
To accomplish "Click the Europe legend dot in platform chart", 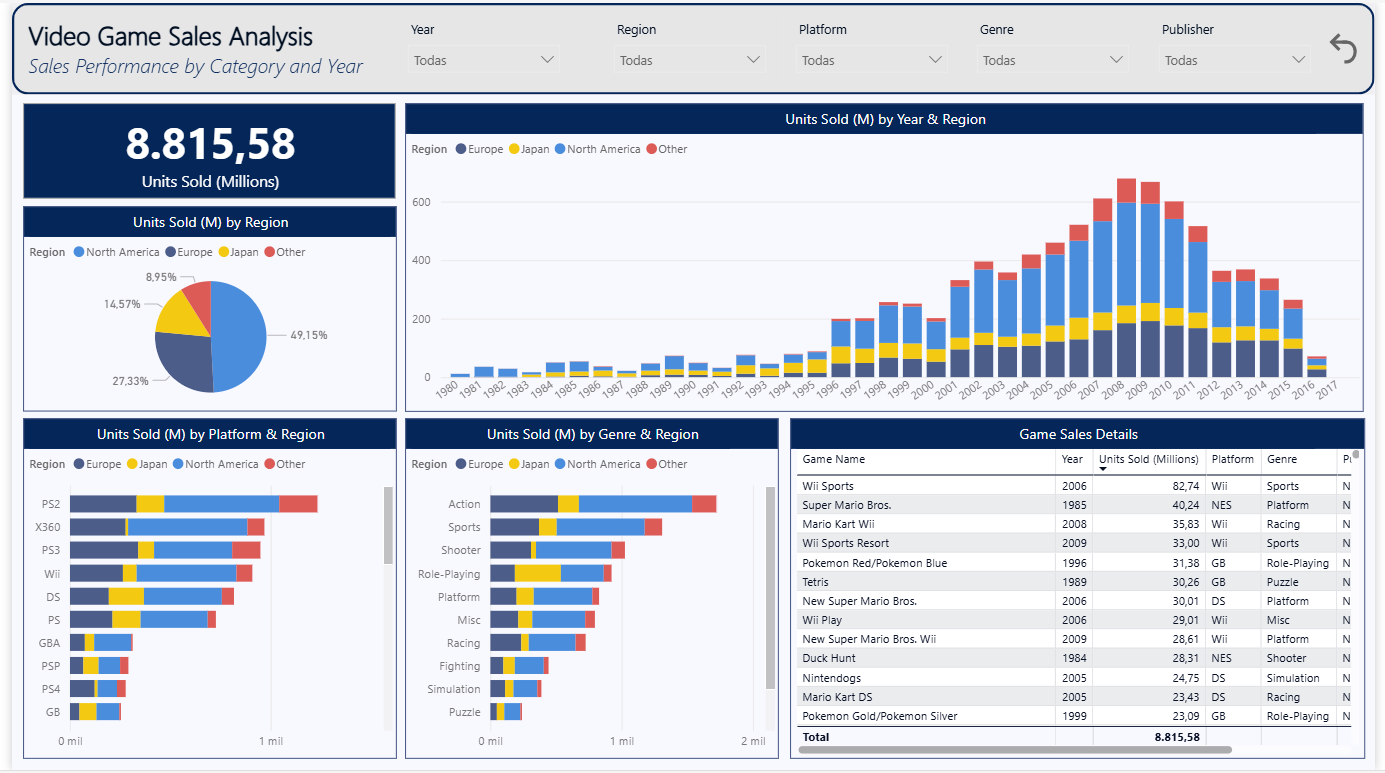I will (80, 464).
